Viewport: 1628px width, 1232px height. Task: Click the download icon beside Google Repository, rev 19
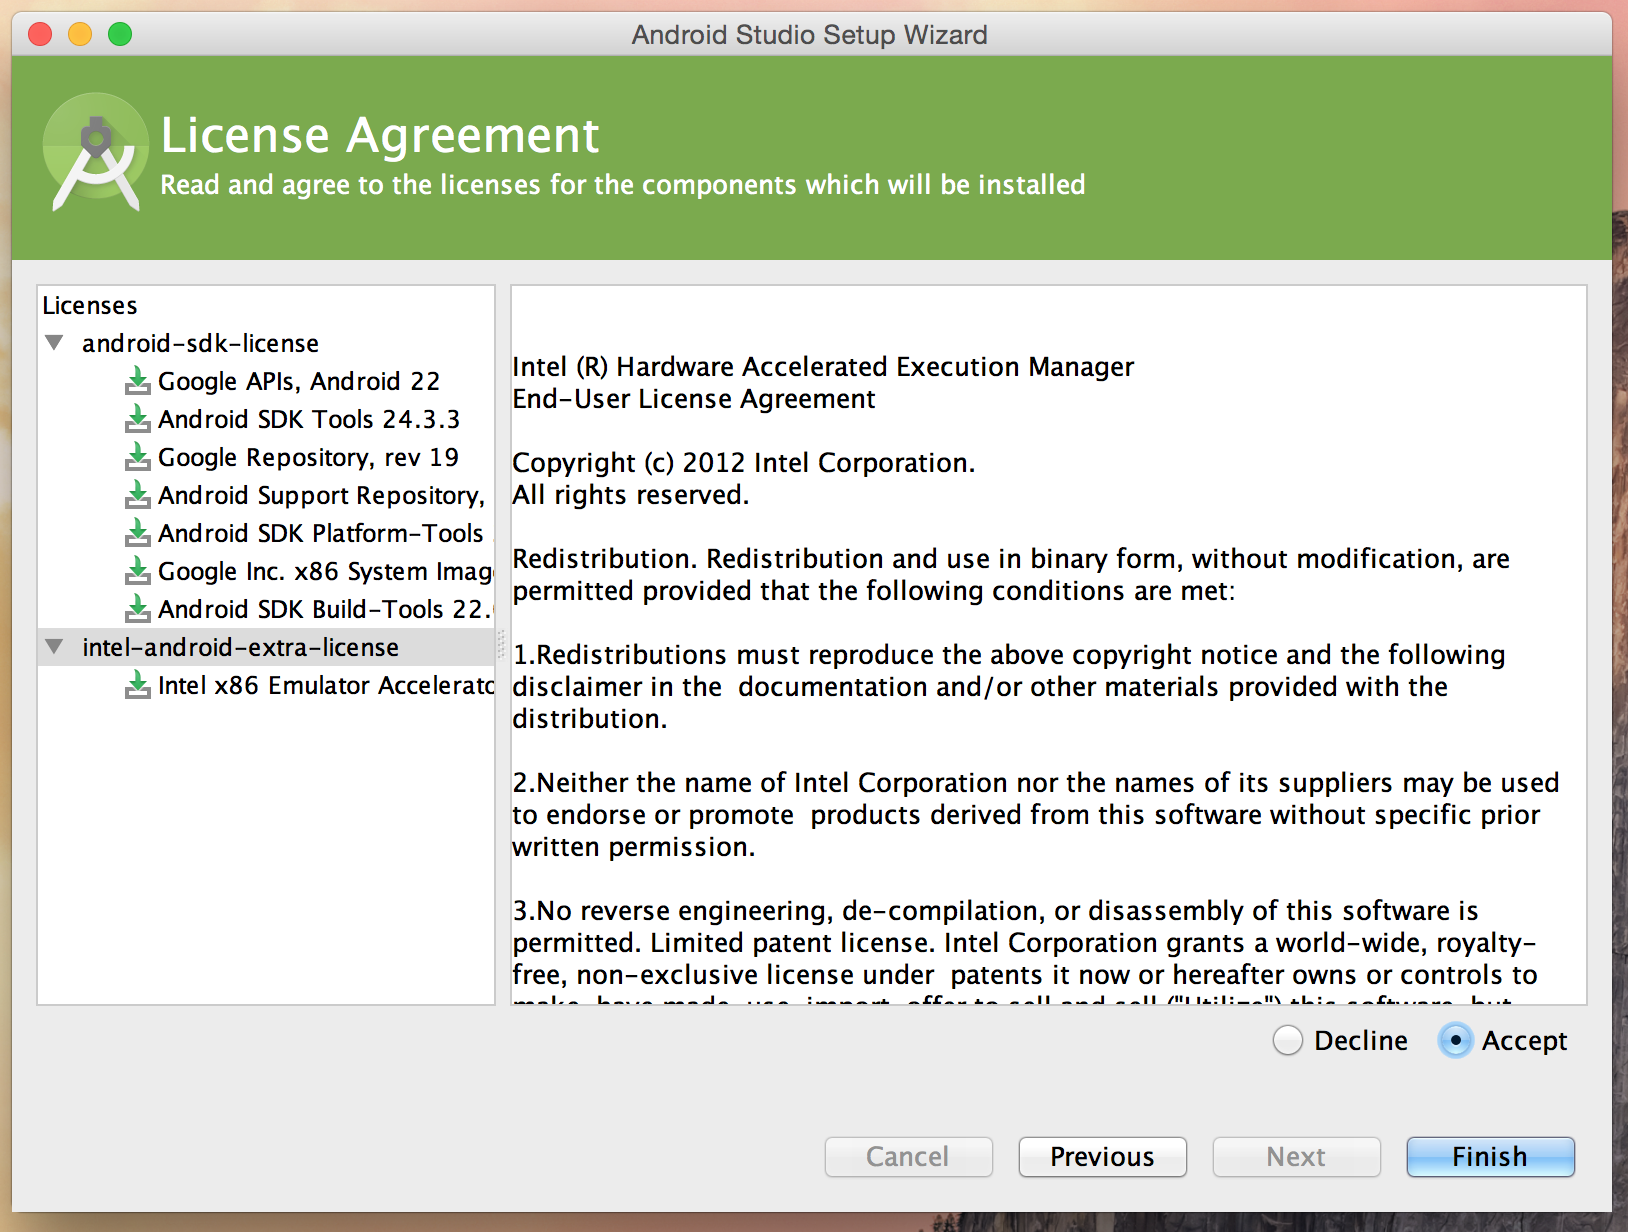138,457
